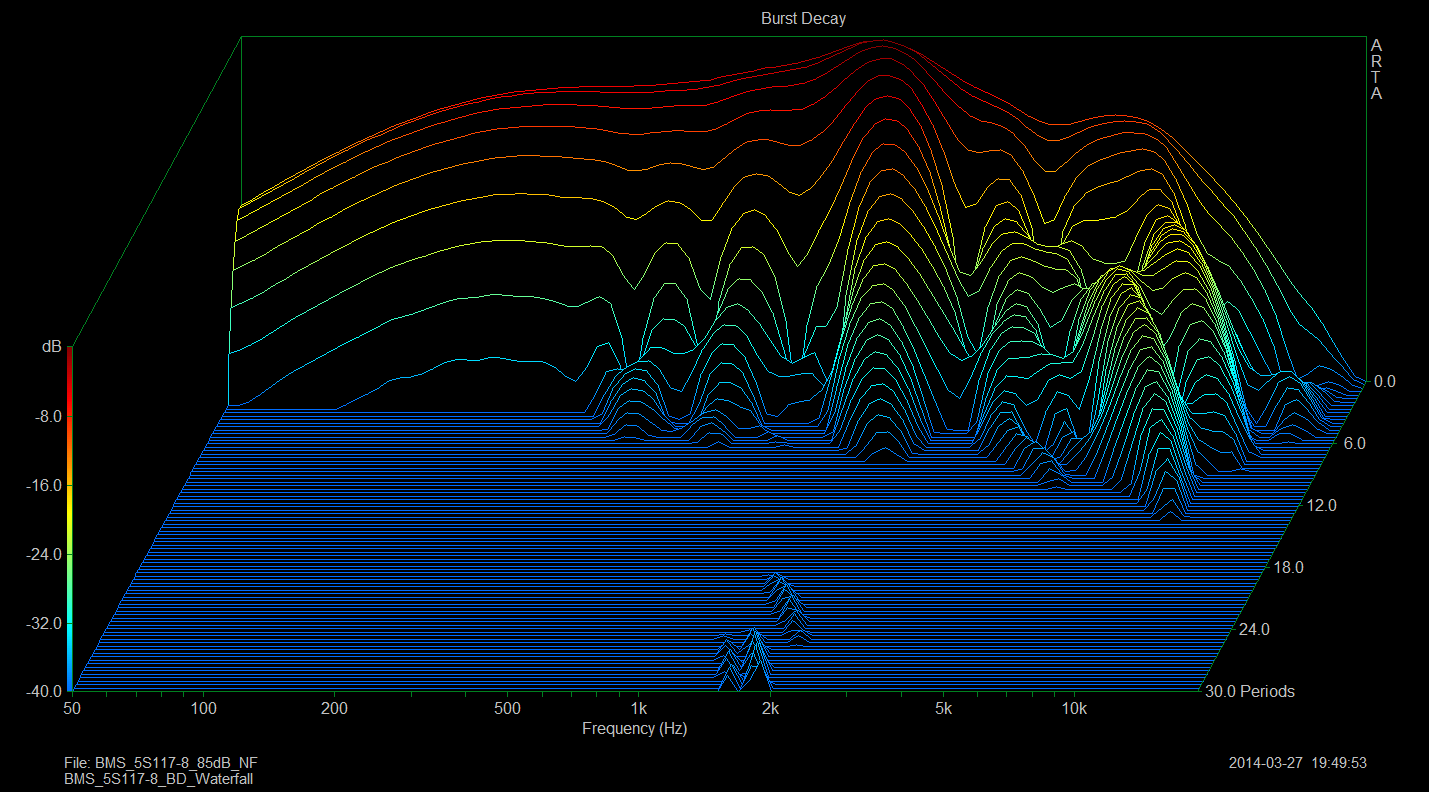Click the Burst Decay chart title
The height and width of the screenshot is (792, 1429).
803,19
